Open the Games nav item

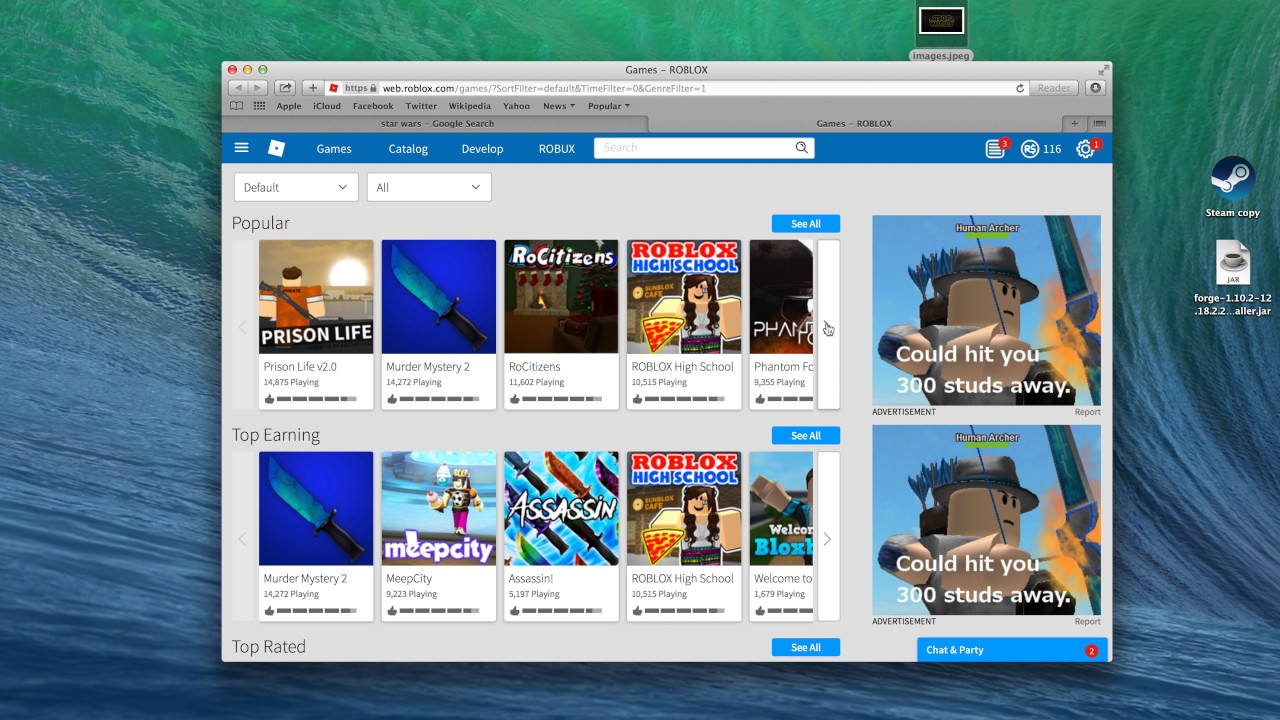tap(334, 149)
